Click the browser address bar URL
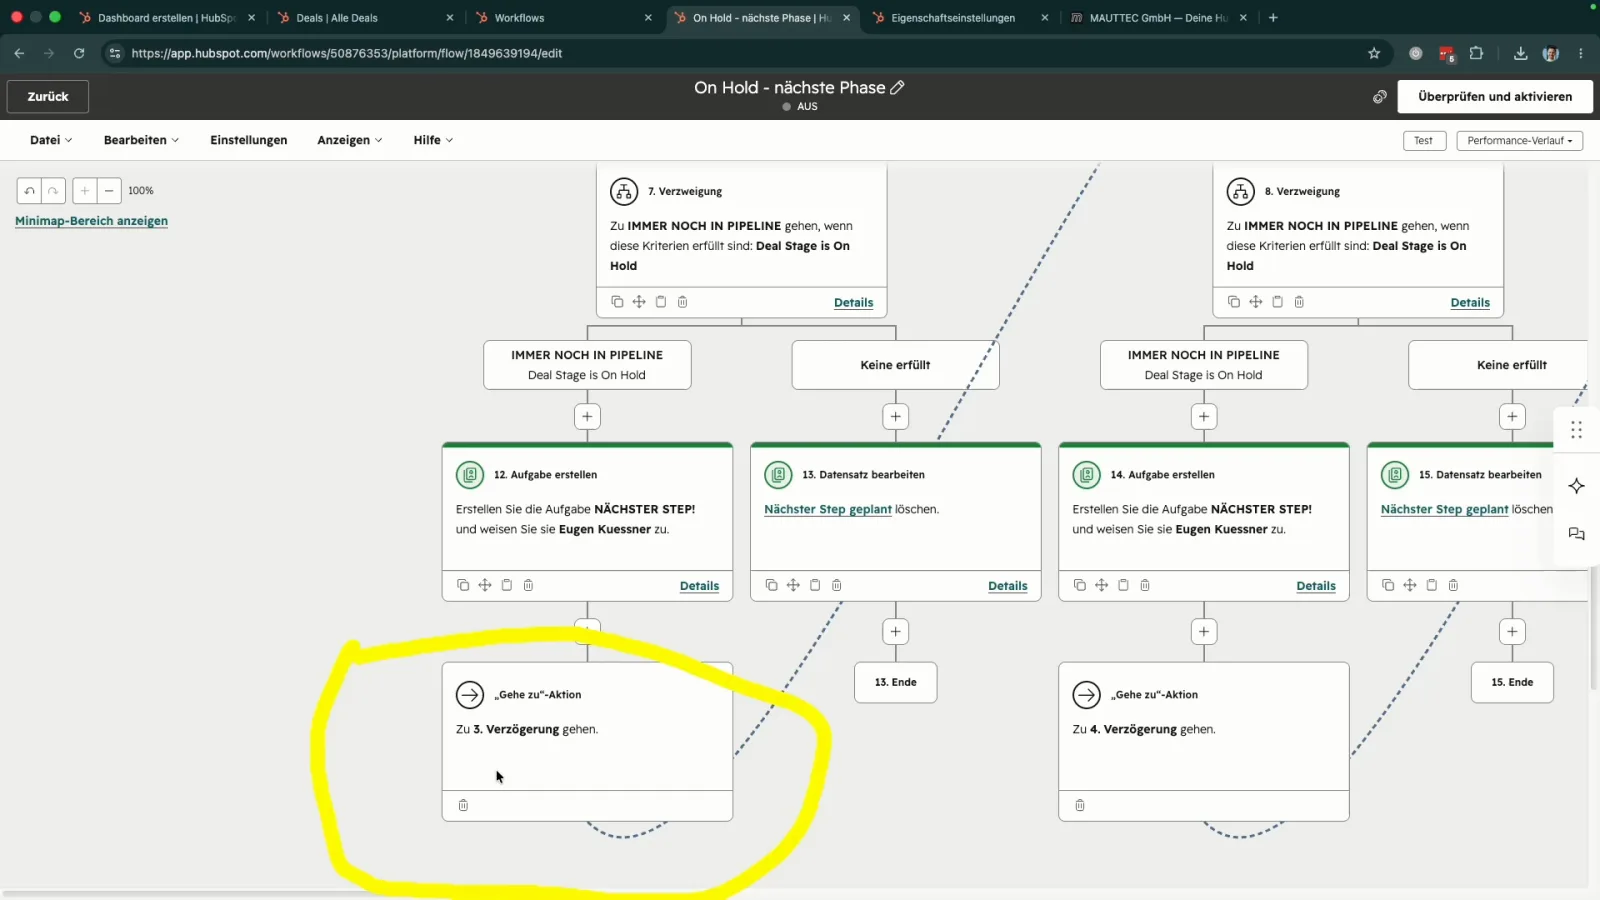This screenshot has height=900, width=1600. tap(346, 53)
